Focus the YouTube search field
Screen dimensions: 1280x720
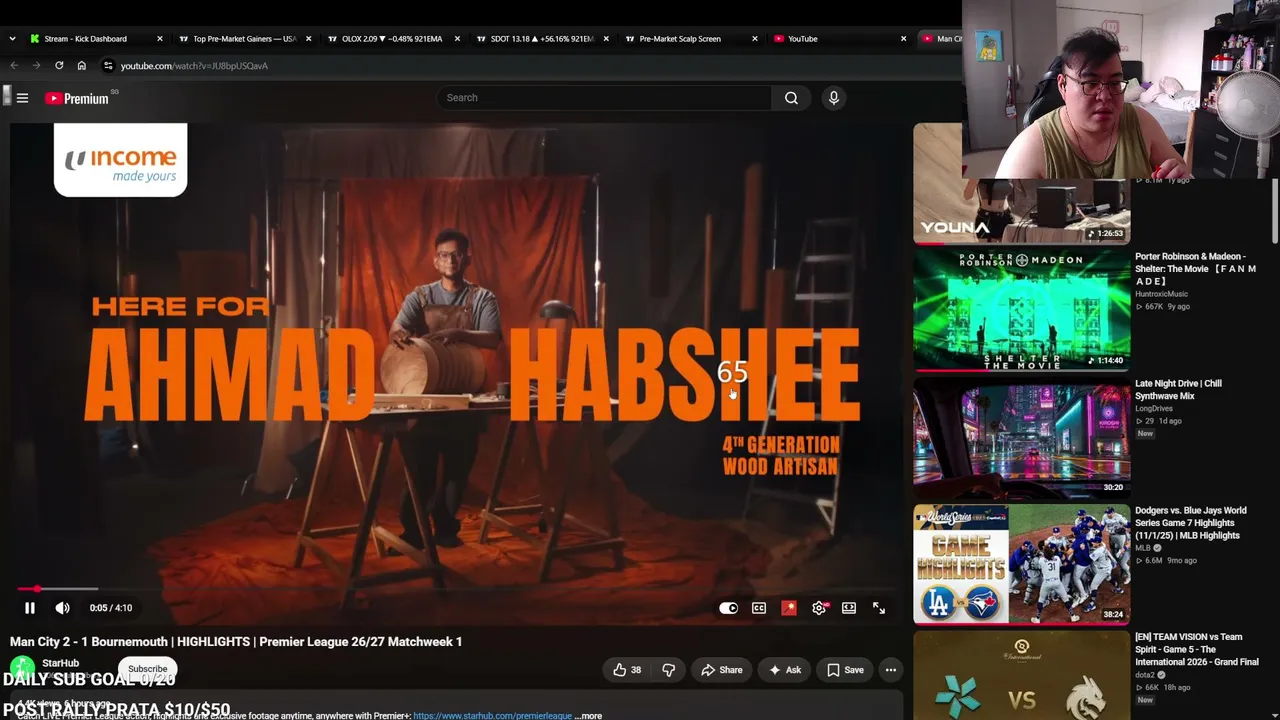(604, 98)
